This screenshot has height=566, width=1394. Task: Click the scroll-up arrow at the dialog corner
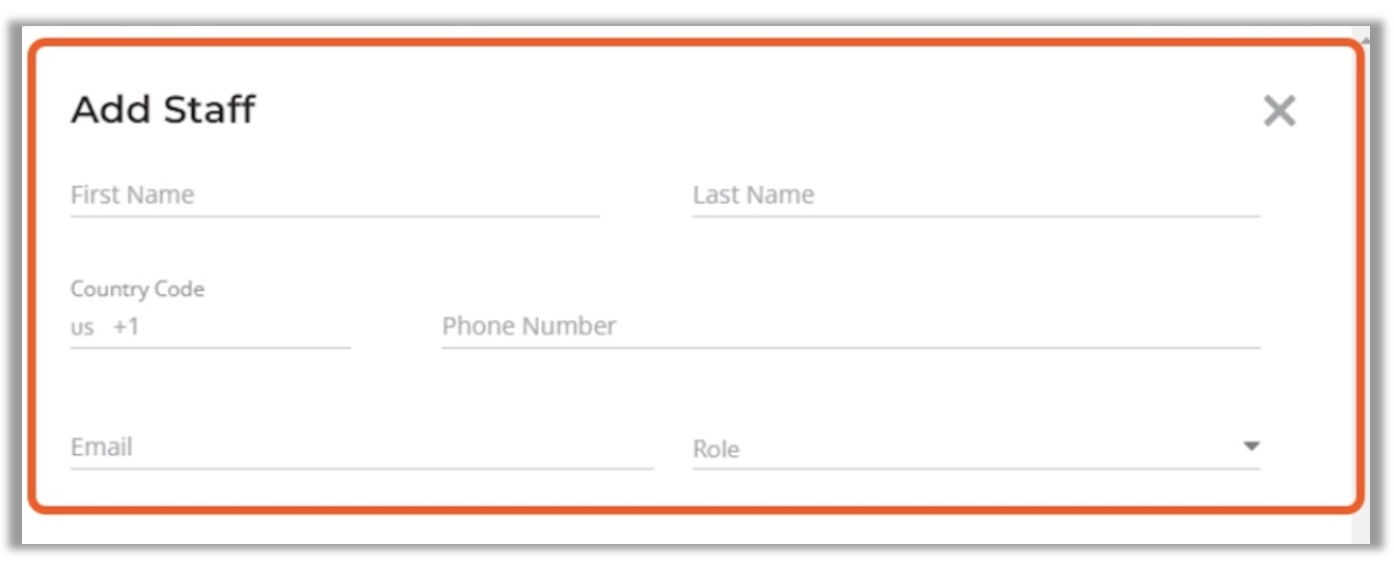tap(1366, 40)
